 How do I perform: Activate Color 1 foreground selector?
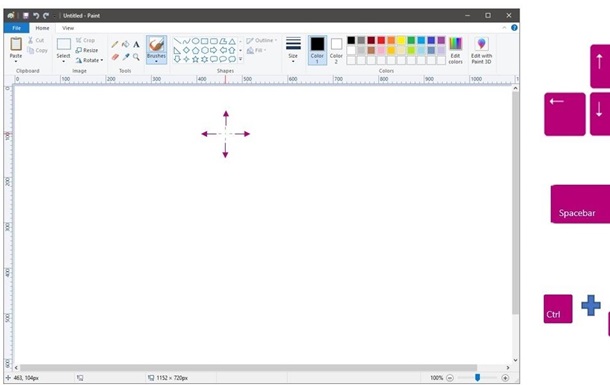tap(317, 50)
